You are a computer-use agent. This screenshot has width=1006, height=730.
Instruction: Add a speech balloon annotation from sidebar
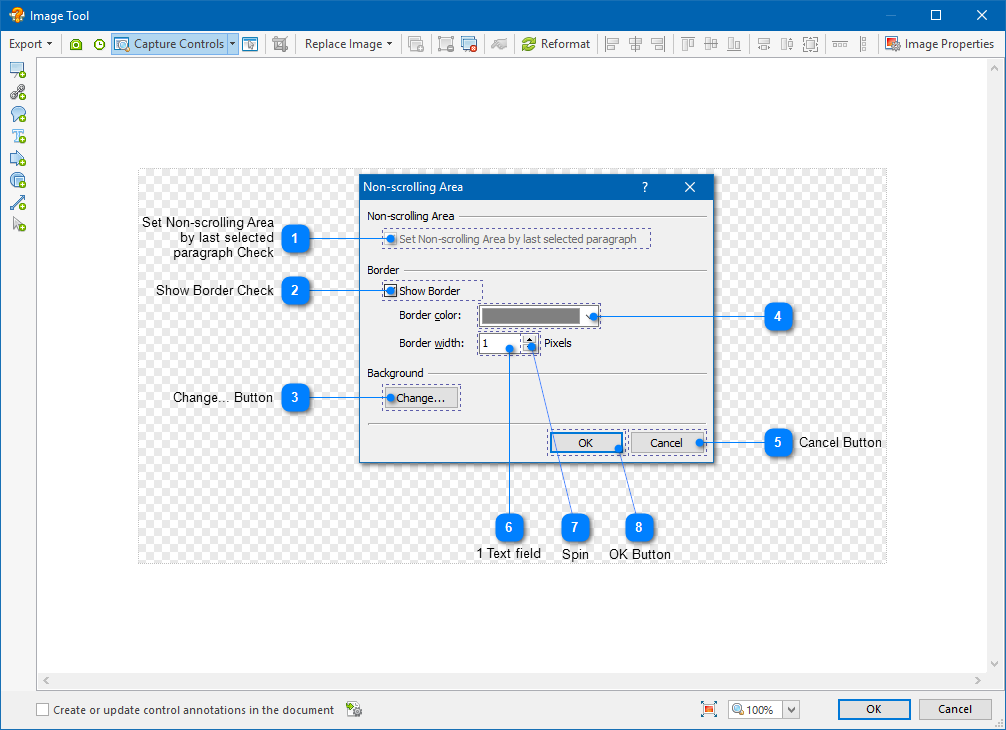[18, 115]
